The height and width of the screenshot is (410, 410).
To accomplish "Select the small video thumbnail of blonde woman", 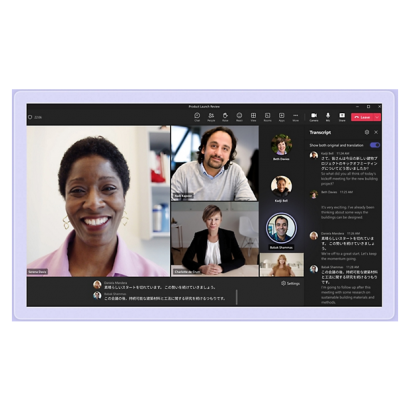I will click(x=282, y=265).
